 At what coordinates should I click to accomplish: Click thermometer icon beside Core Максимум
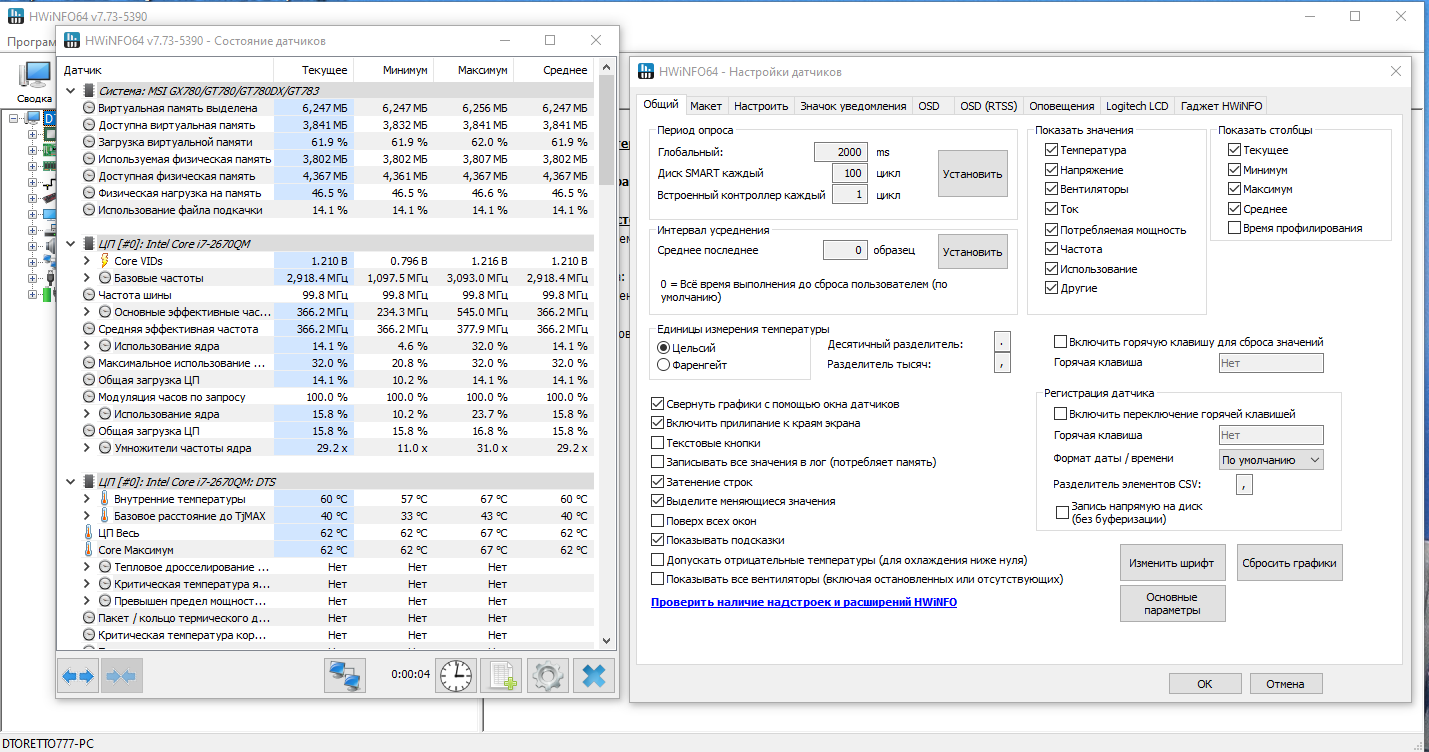[x=89, y=550]
